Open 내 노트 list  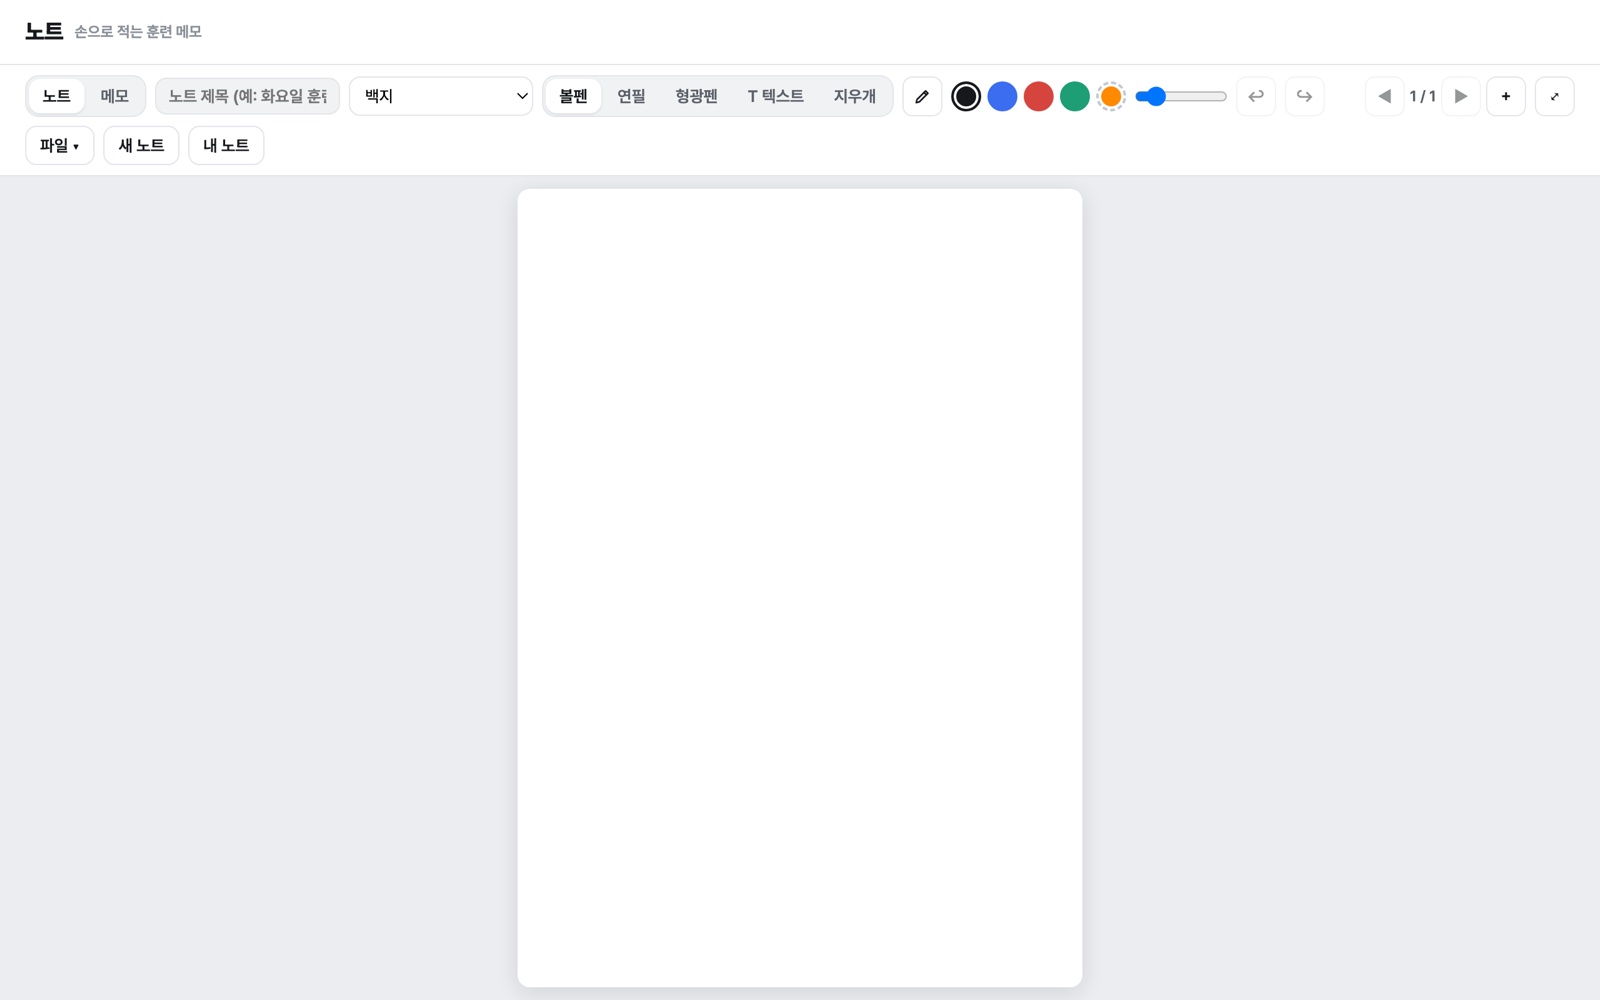coord(226,146)
